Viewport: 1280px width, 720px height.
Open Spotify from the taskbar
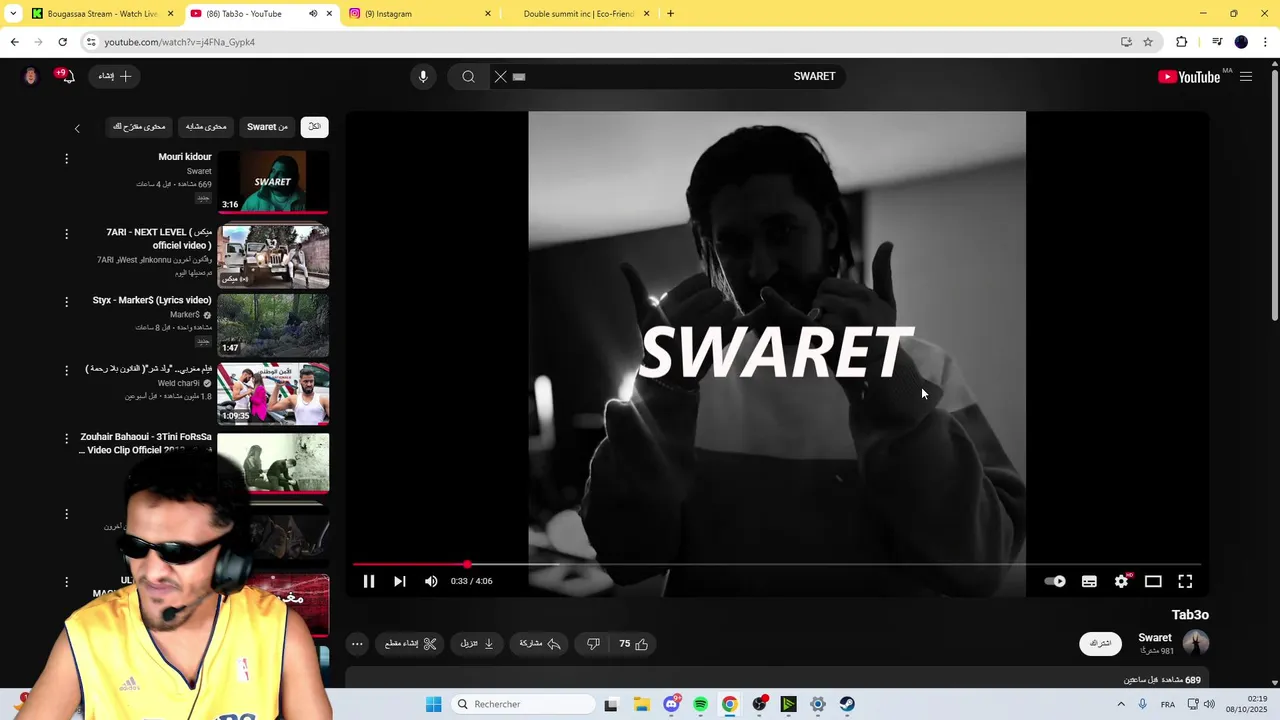700,704
